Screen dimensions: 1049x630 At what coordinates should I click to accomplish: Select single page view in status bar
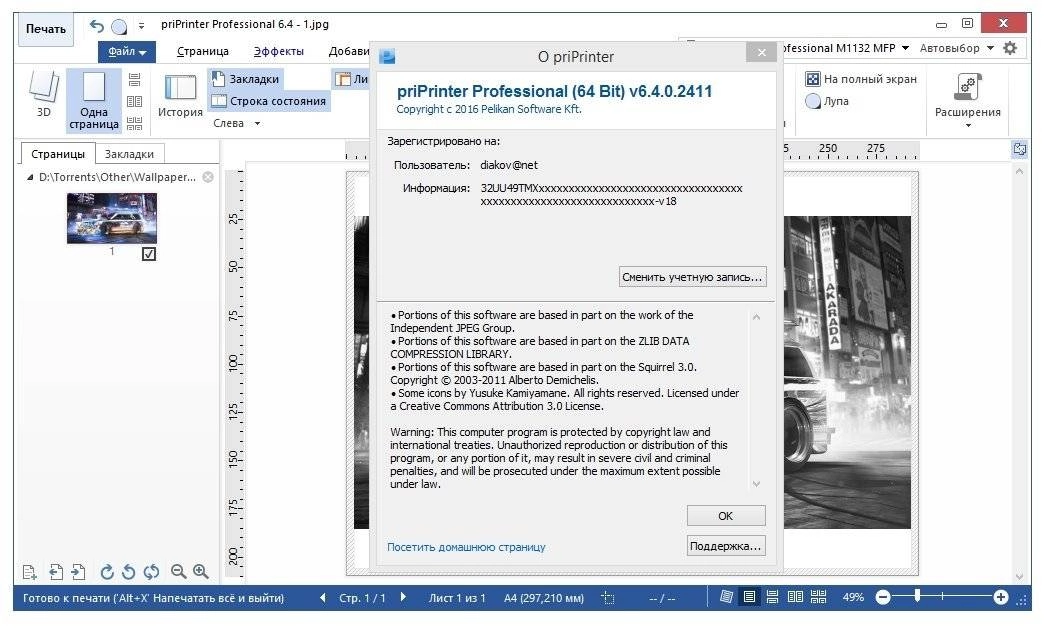(749, 597)
